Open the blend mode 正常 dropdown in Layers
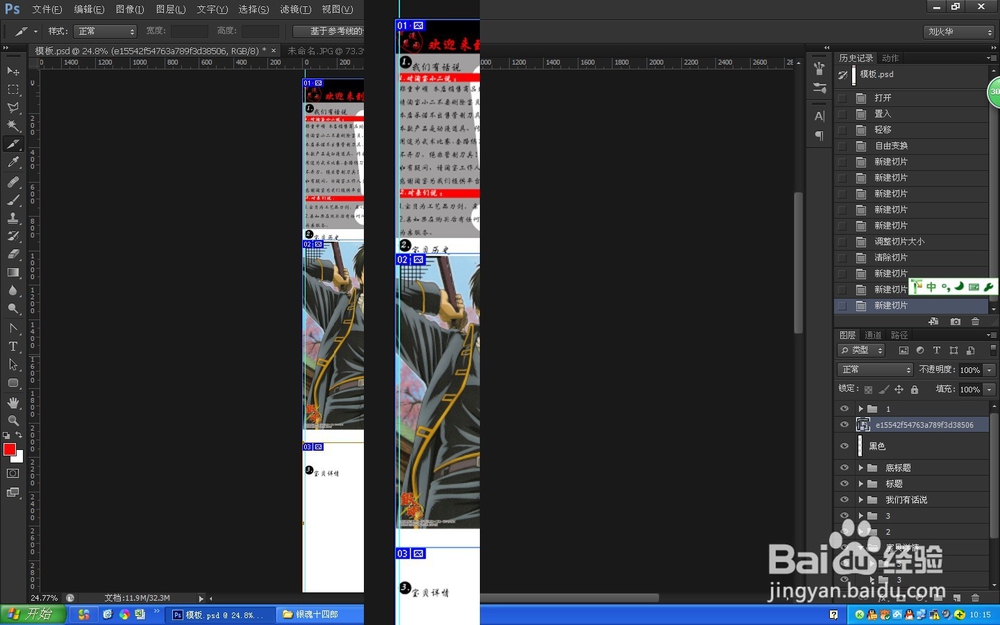This screenshot has width=1000, height=625. (x=875, y=369)
